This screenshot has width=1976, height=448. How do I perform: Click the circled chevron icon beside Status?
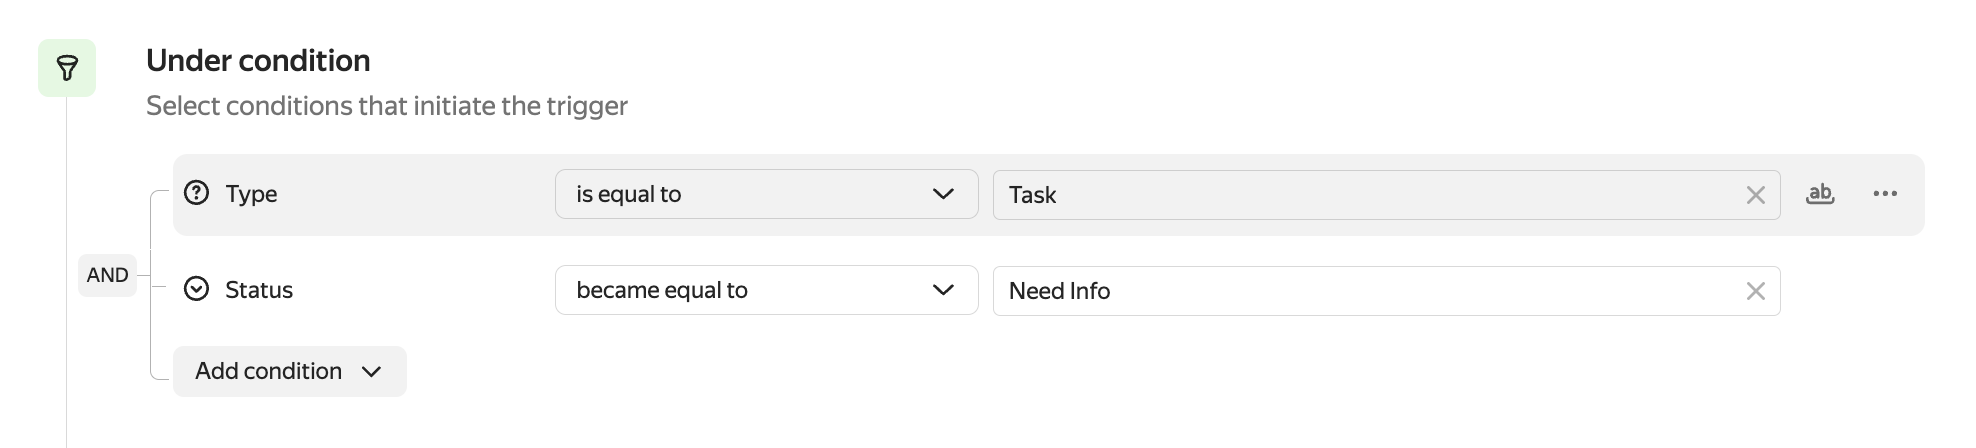[197, 289]
